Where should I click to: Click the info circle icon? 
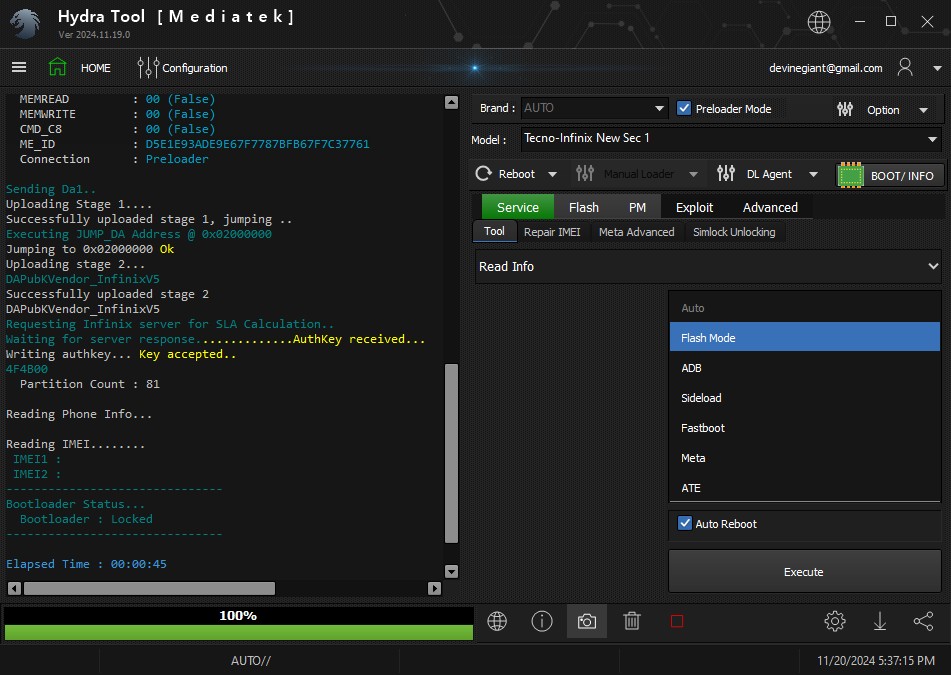coord(542,621)
